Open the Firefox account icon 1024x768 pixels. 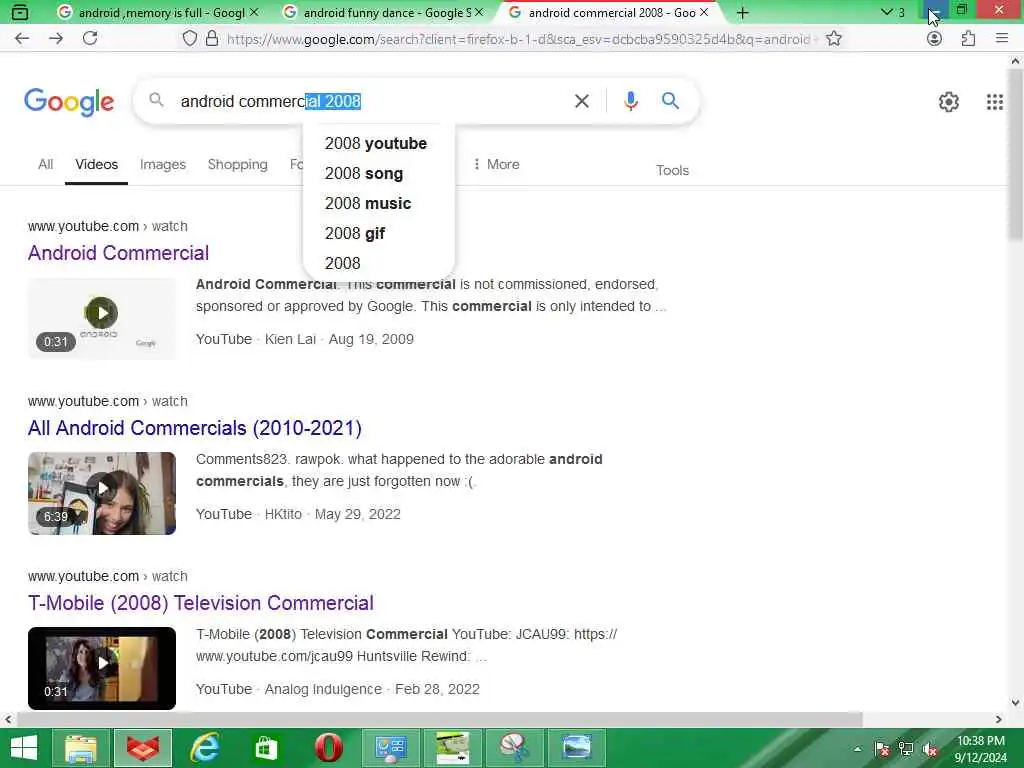pyautogui.click(x=935, y=39)
